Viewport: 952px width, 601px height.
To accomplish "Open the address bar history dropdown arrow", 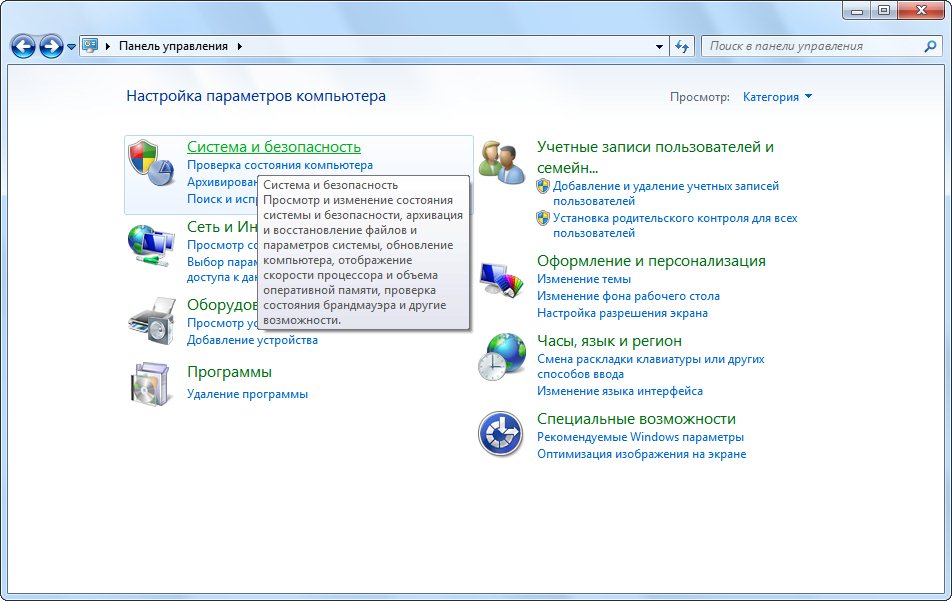I will tap(659, 46).
